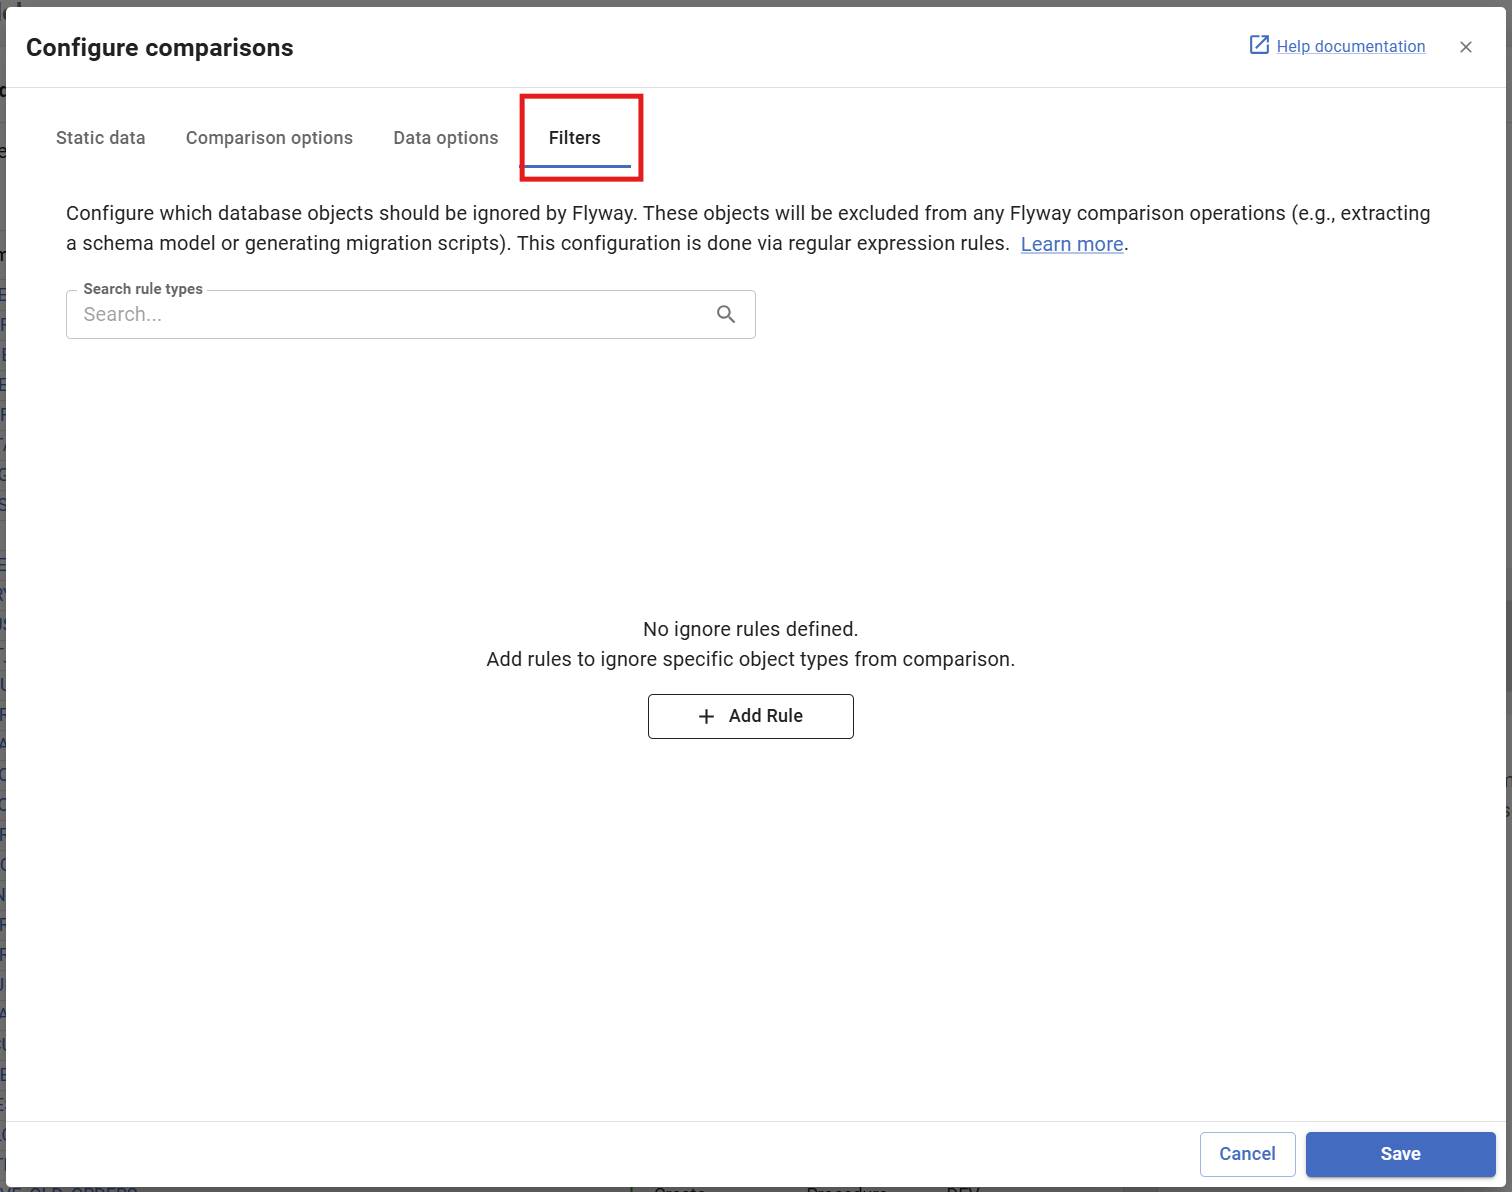Viewport: 1512px width, 1192px height.
Task: Follow the Learn more link
Action: [1071, 244]
